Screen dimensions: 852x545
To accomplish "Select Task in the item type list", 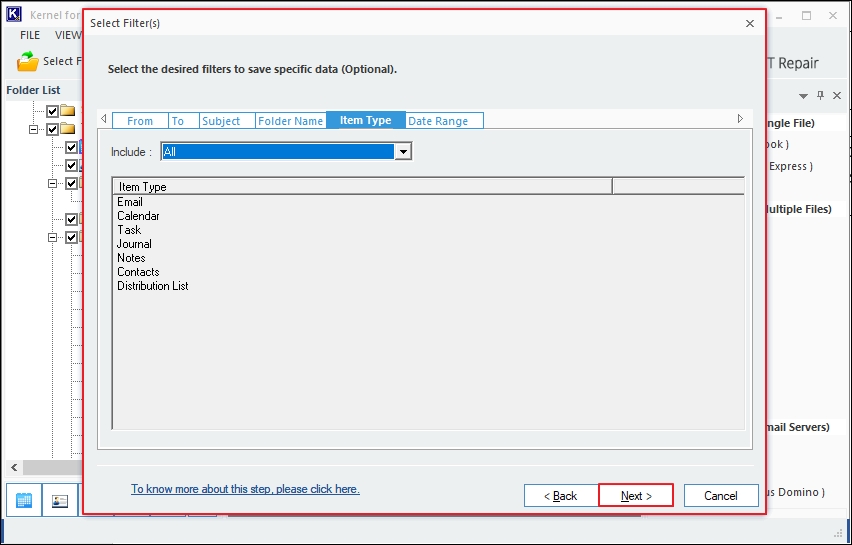I will 129,230.
